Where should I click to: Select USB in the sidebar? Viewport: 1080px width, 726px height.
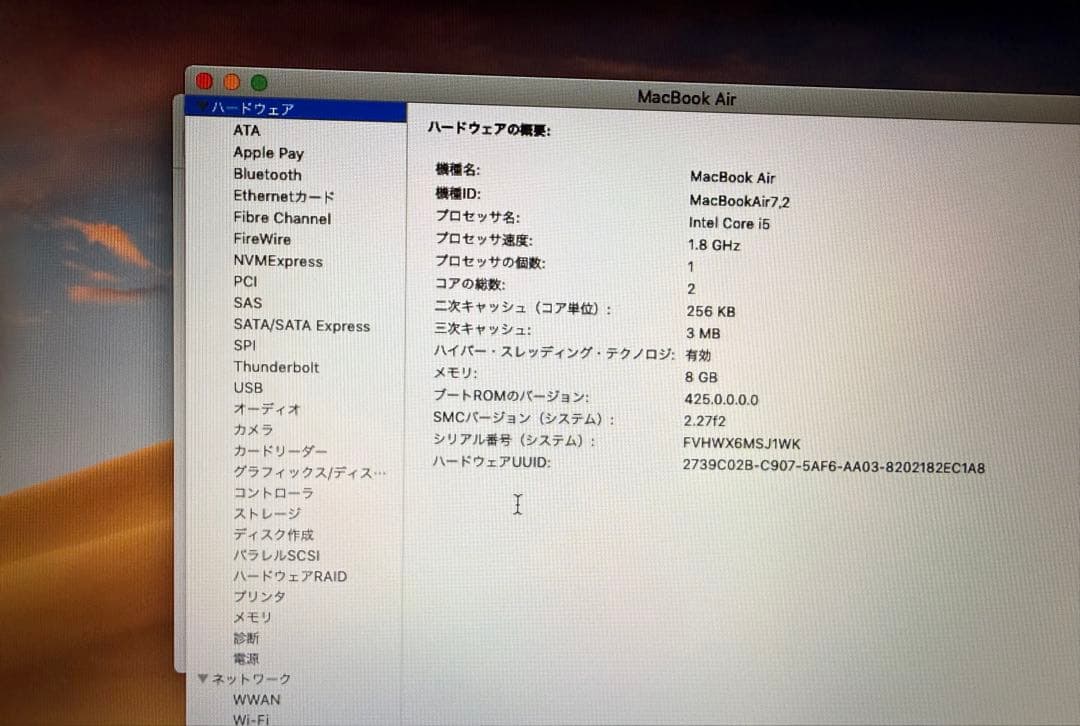(248, 387)
